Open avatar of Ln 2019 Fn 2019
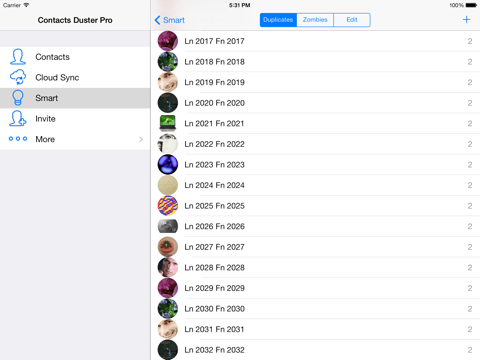Screen dimensions: 480x360 (x=168, y=82)
